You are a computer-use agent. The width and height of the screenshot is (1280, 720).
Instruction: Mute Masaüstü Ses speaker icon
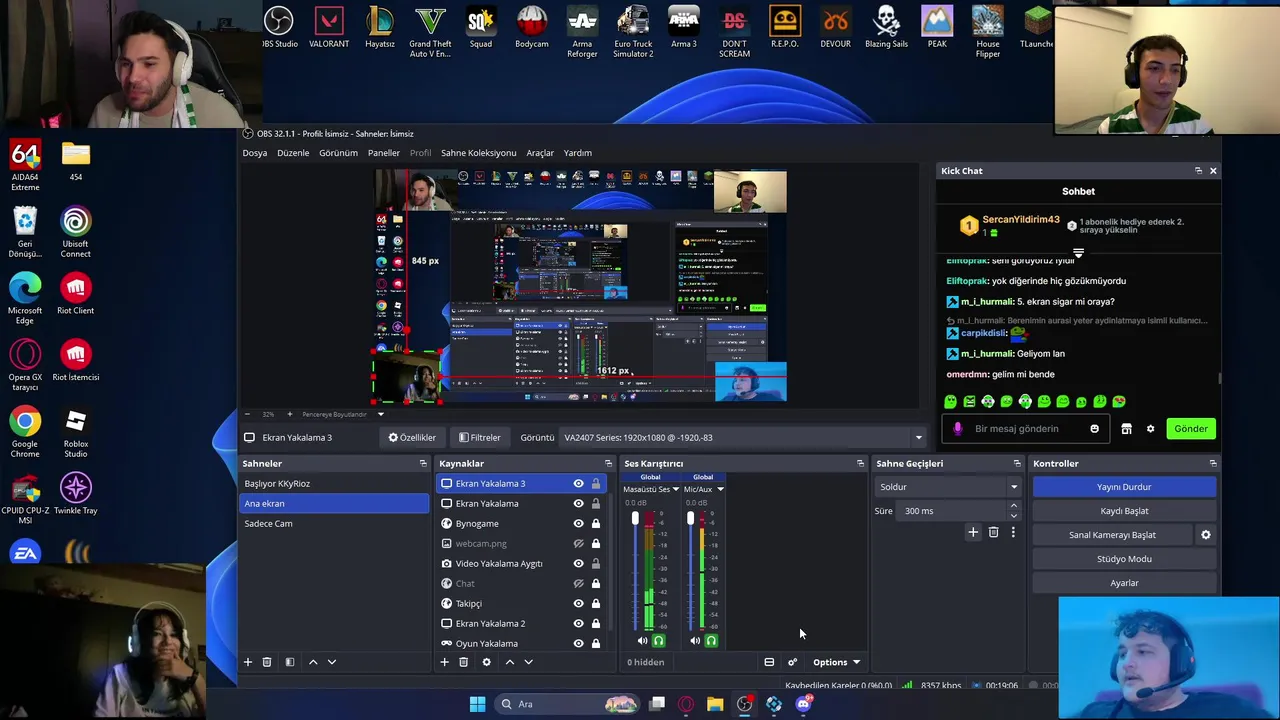click(643, 641)
